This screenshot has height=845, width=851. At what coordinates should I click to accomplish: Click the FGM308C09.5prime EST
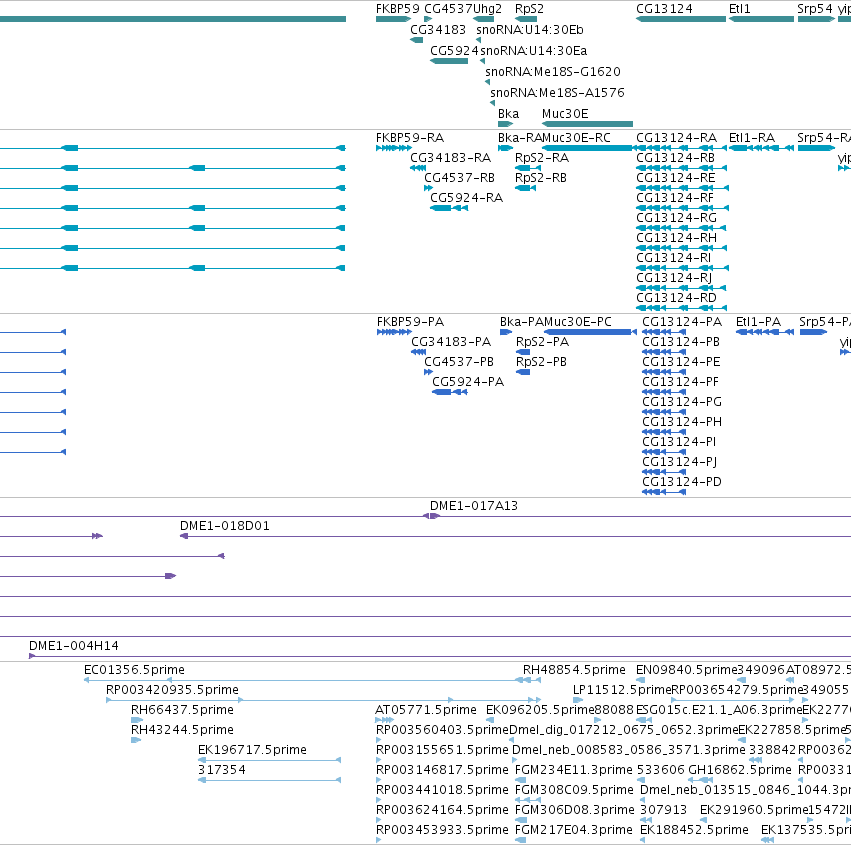[x=528, y=800]
